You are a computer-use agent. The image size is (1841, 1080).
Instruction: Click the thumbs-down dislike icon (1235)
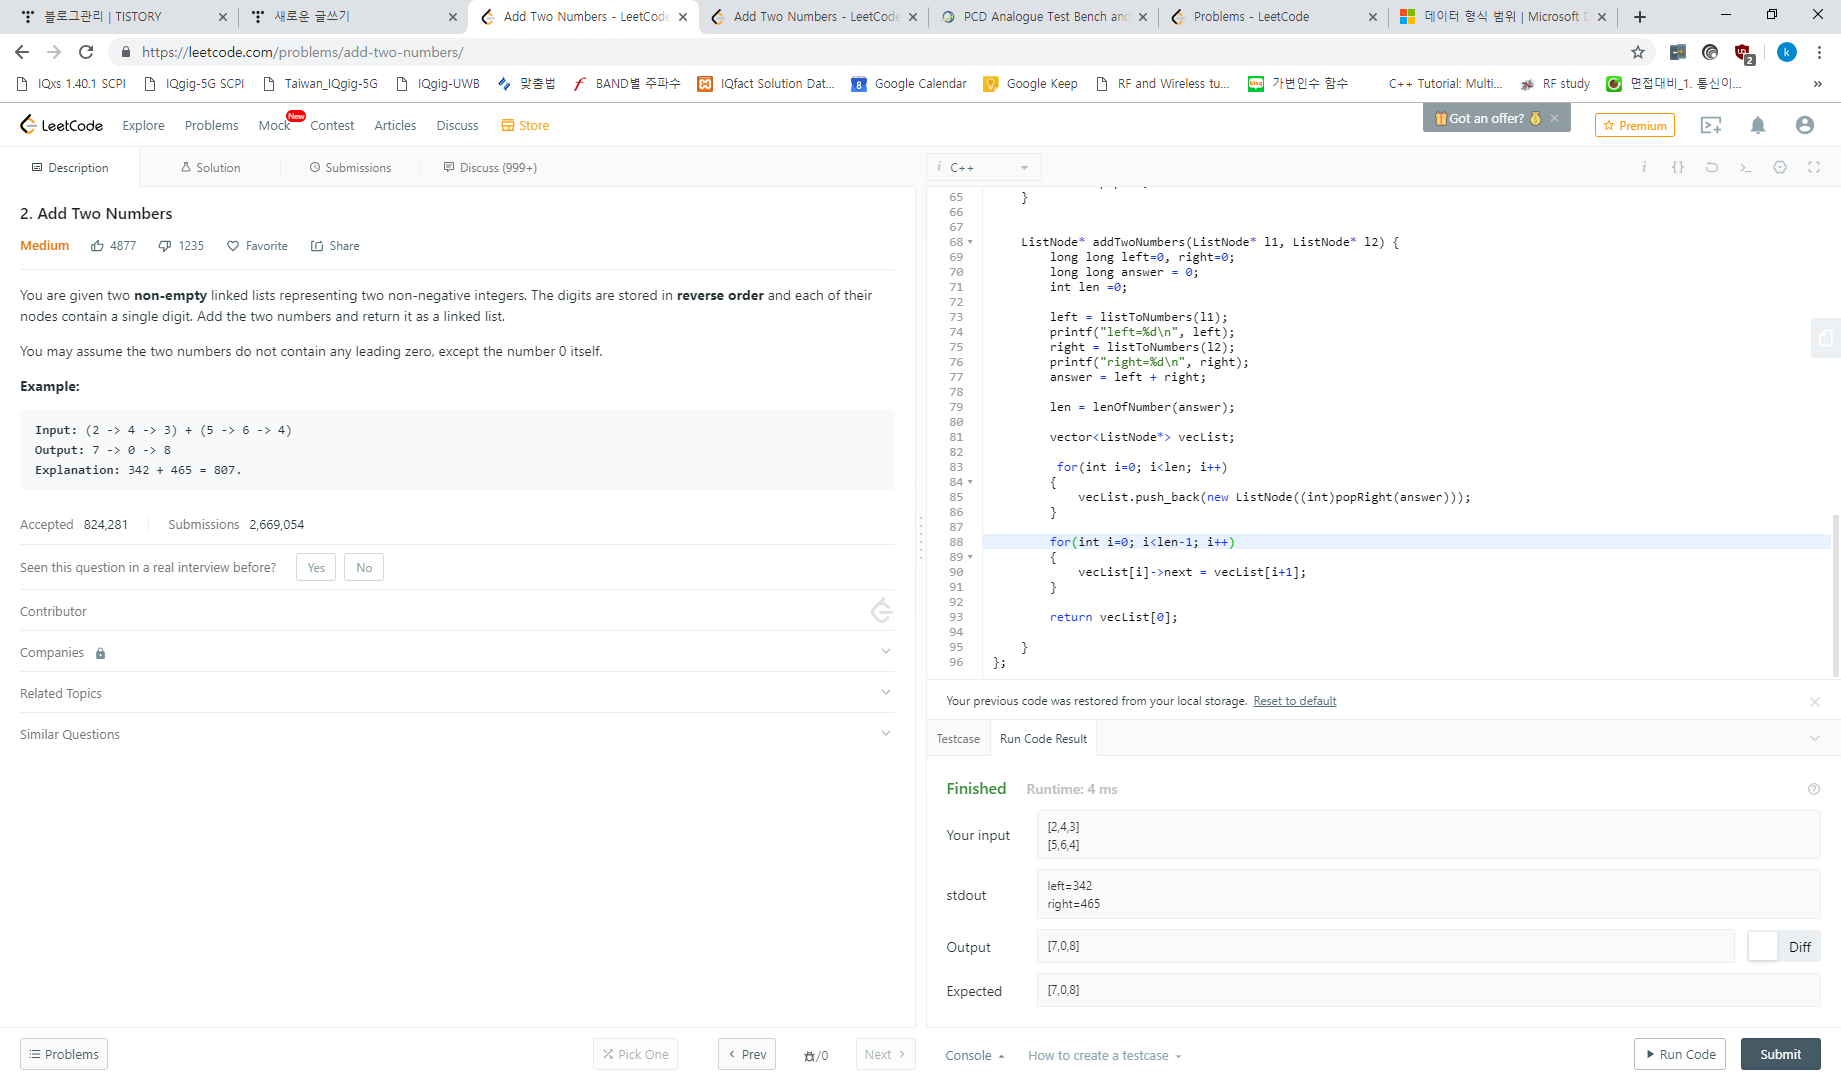165,246
